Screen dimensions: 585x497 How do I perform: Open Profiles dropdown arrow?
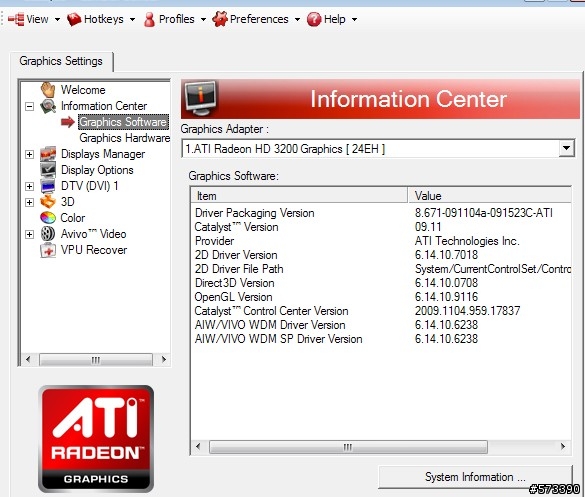tap(203, 19)
